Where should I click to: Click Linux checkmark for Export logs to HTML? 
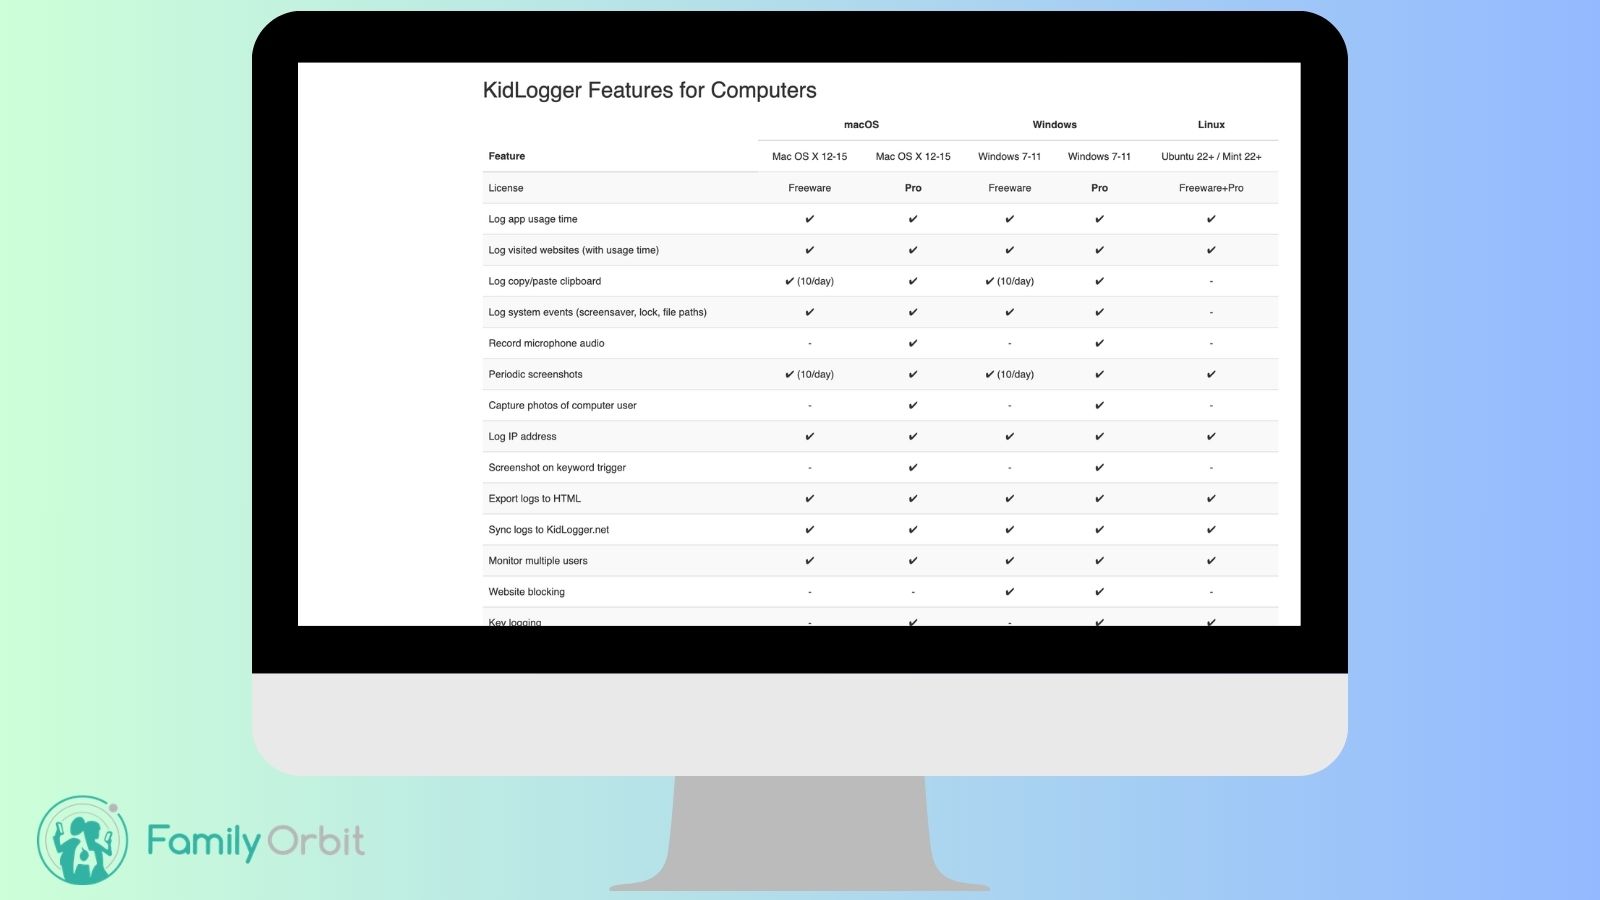(1211, 498)
